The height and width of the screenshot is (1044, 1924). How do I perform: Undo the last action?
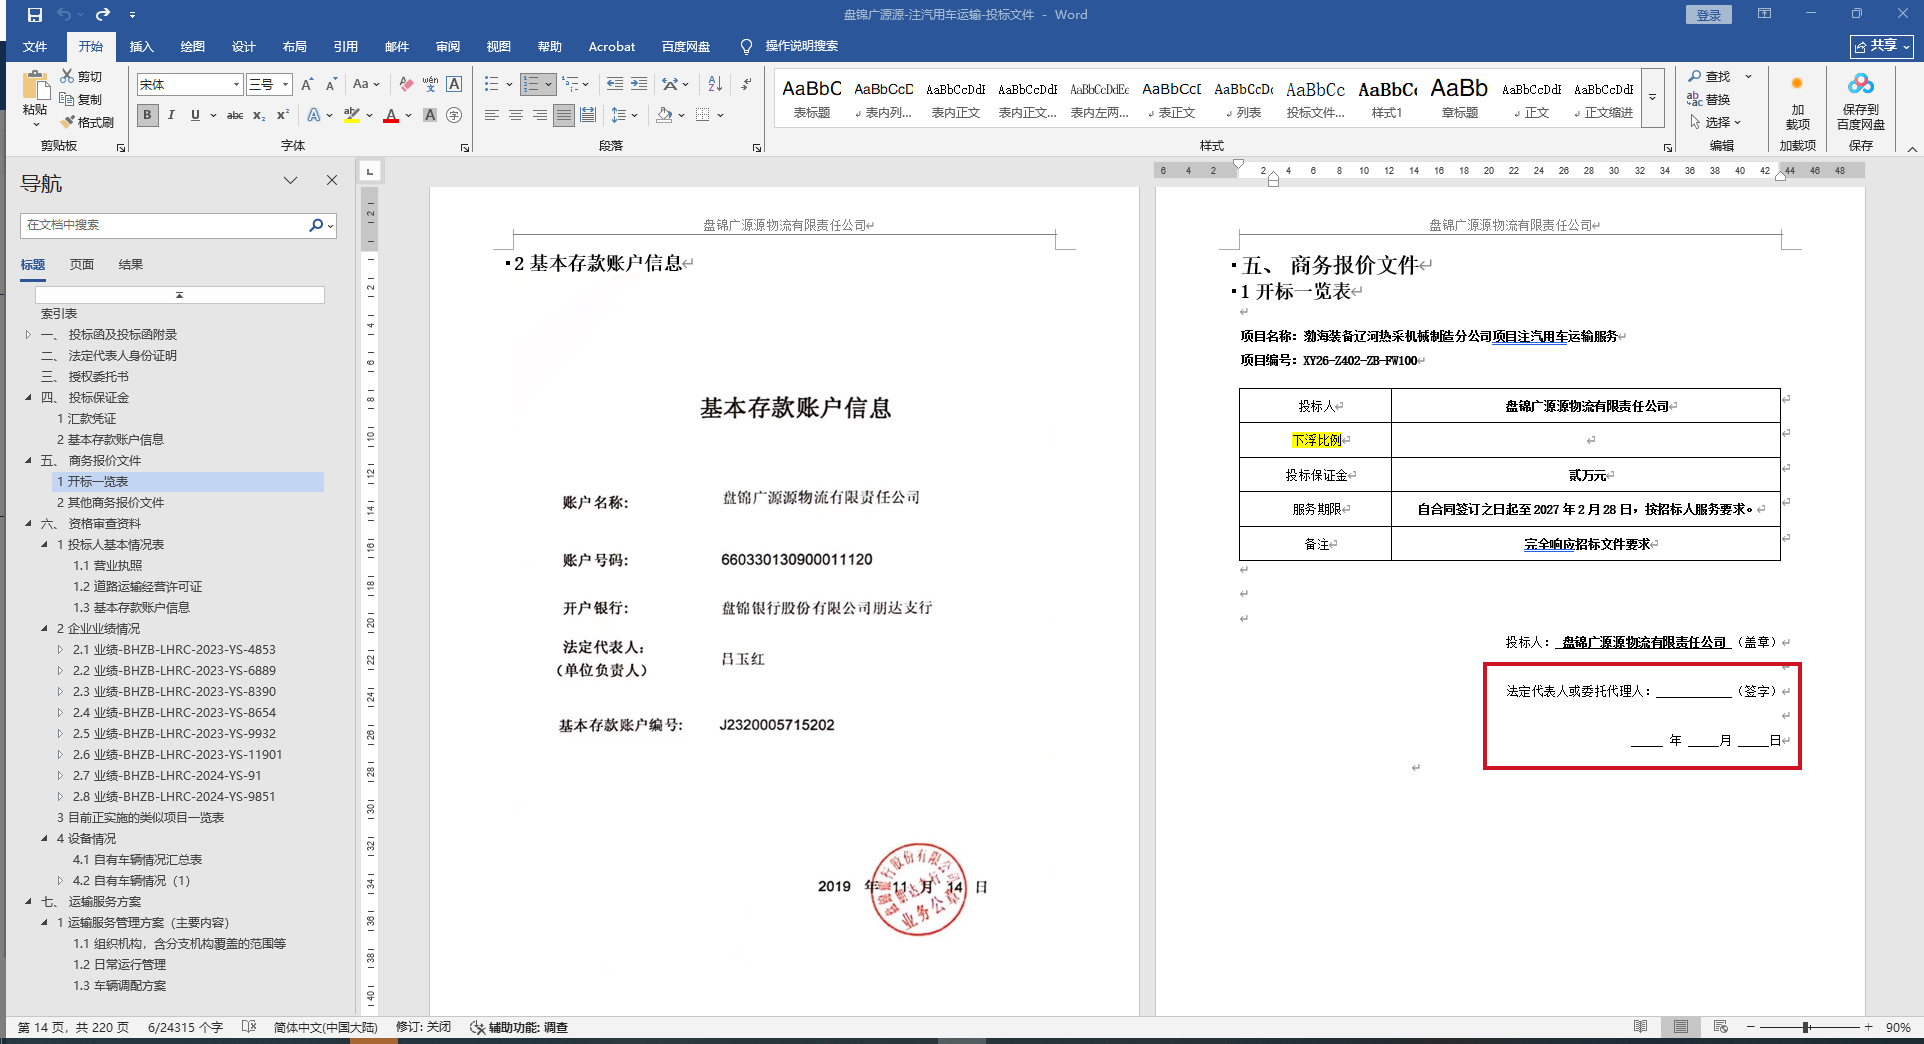point(64,15)
